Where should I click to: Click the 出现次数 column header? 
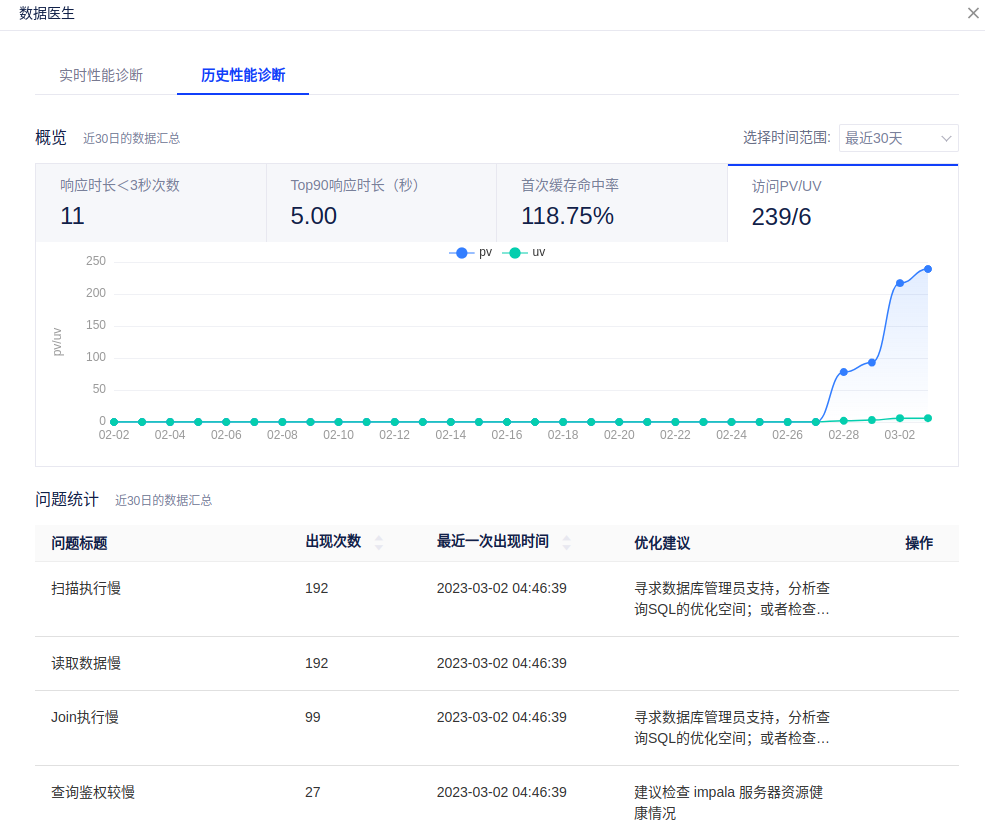(x=333, y=542)
